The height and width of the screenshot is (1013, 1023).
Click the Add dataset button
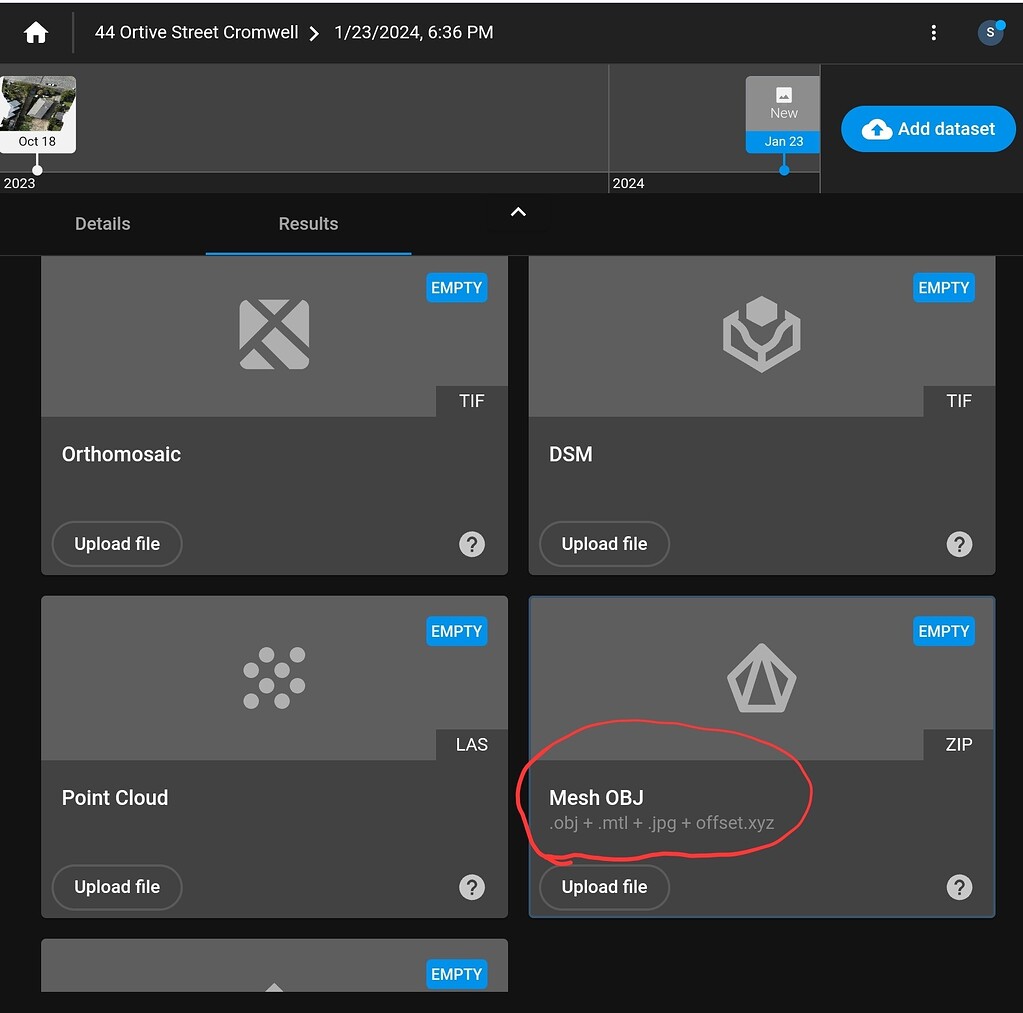(926, 128)
